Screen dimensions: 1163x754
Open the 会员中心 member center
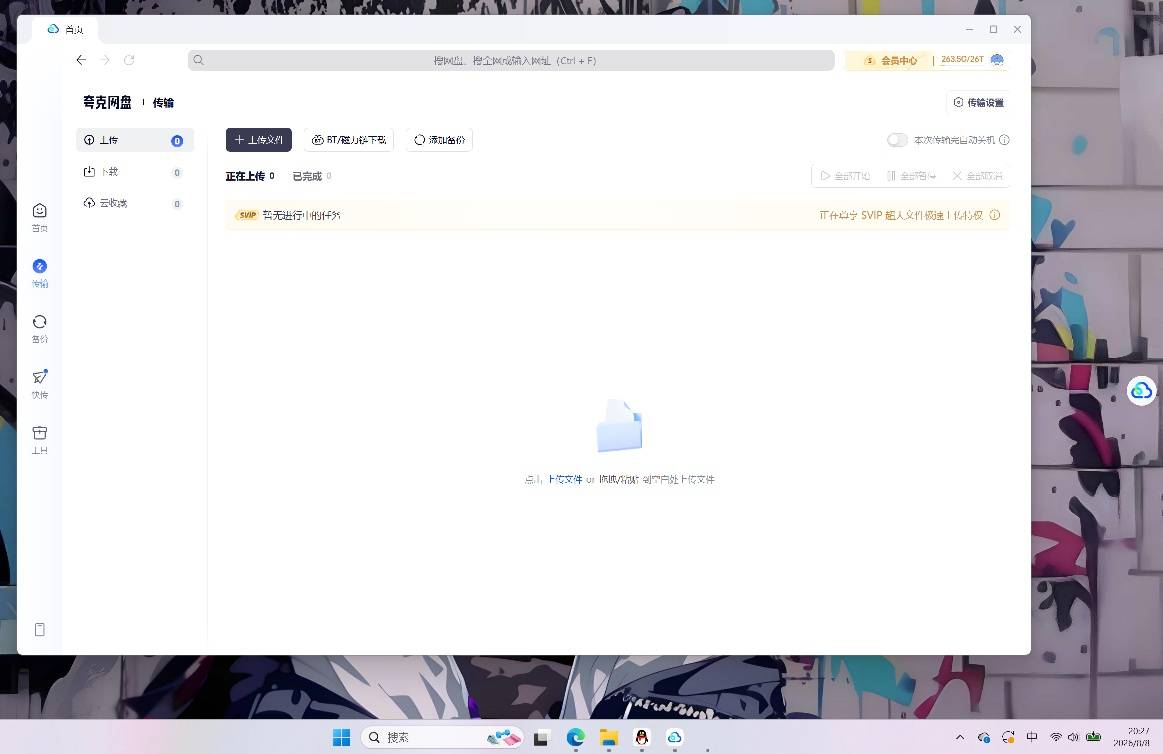pyautogui.click(x=891, y=60)
